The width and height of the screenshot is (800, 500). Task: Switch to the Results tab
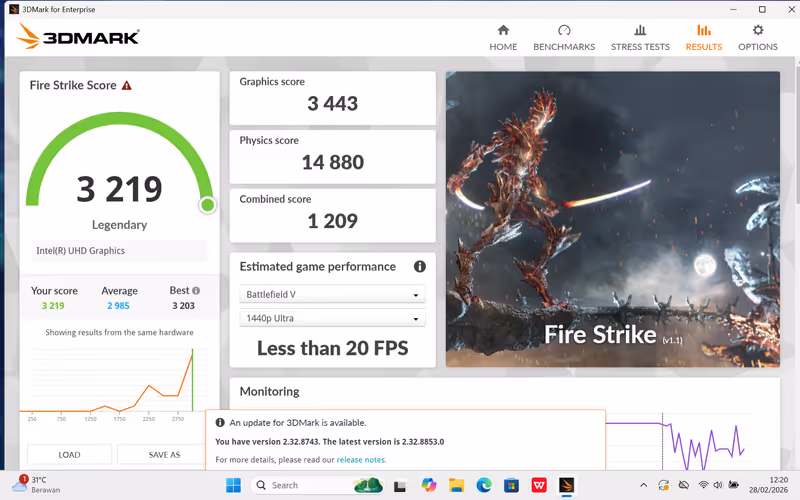[704, 38]
